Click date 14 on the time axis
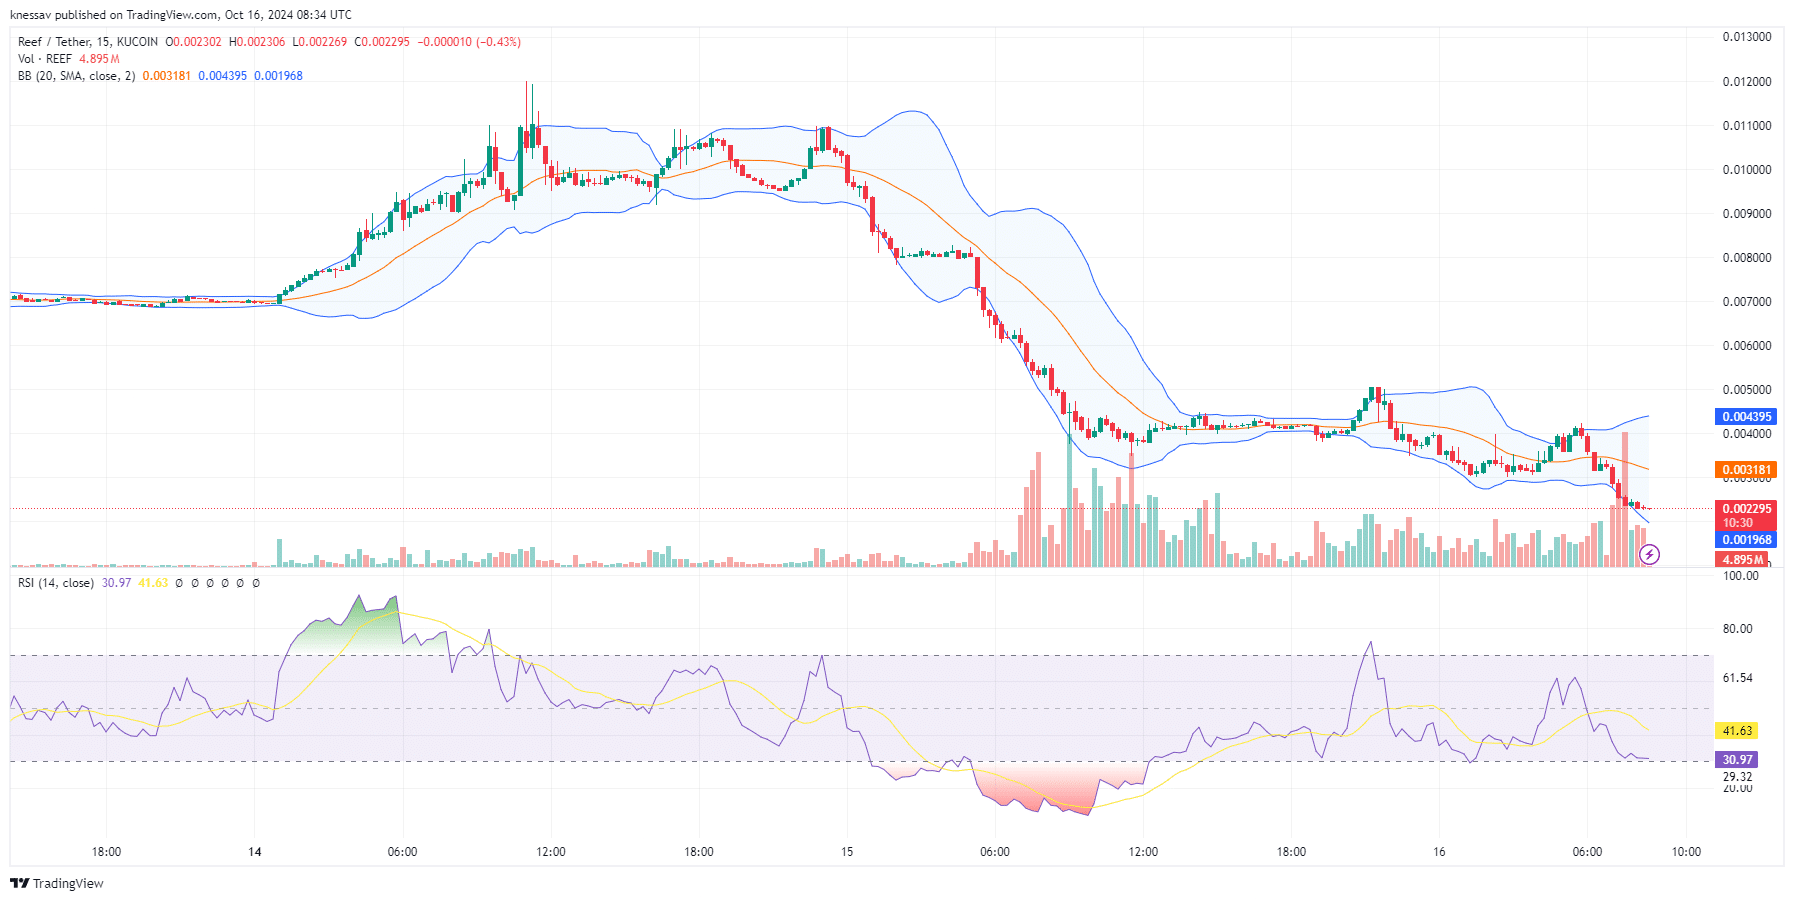 [255, 852]
